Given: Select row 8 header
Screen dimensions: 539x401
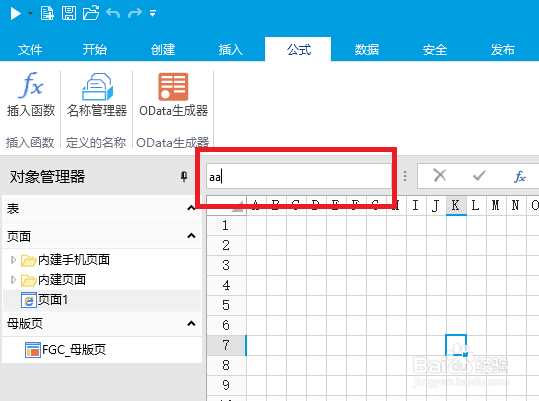Looking at the screenshot, I should click(226, 365).
